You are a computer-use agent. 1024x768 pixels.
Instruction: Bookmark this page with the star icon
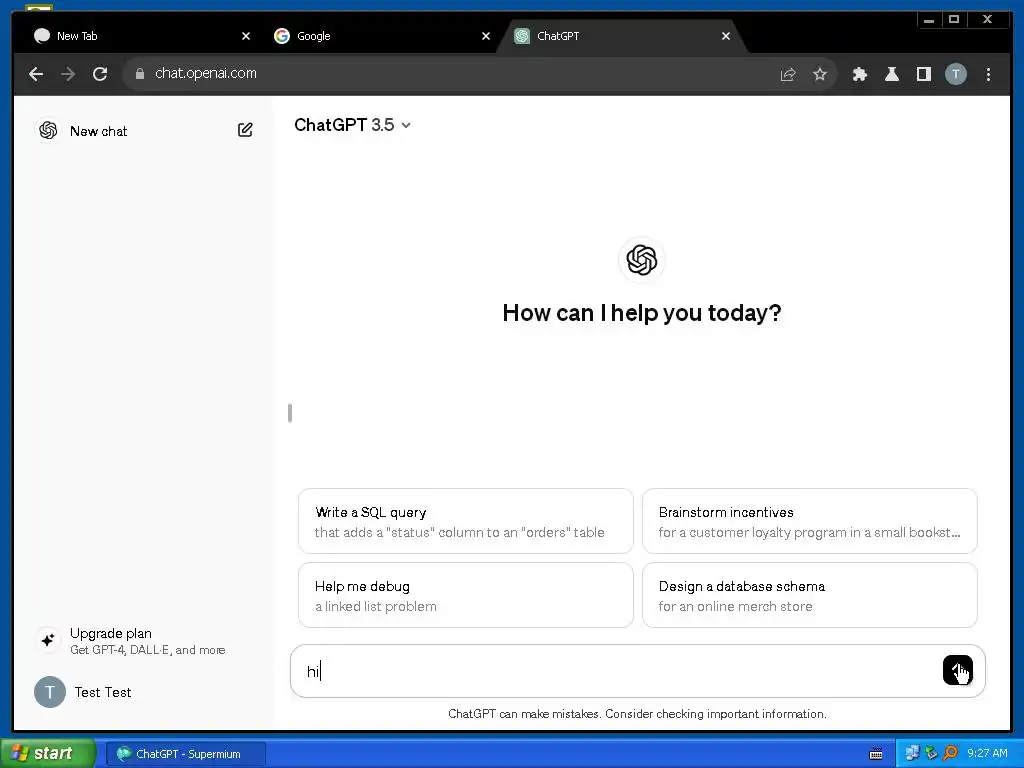point(820,74)
